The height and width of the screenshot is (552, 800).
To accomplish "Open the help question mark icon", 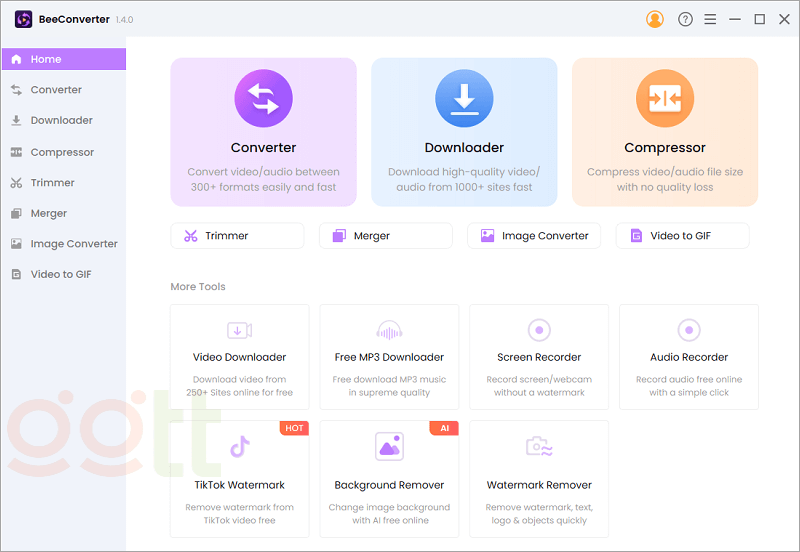I will pyautogui.click(x=685, y=19).
